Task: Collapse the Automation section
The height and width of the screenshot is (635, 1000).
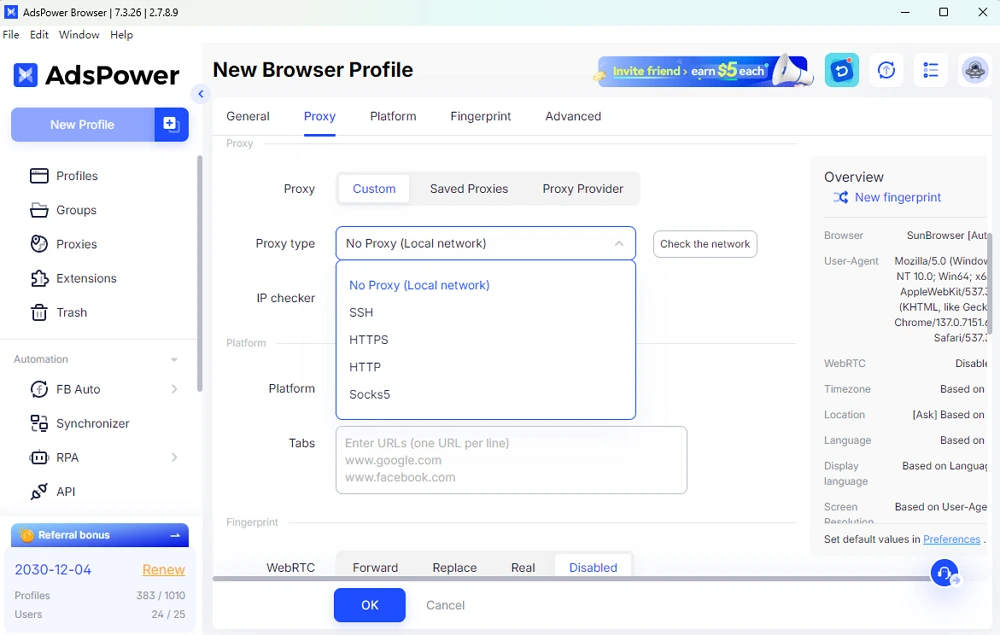Action: (x=174, y=360)
